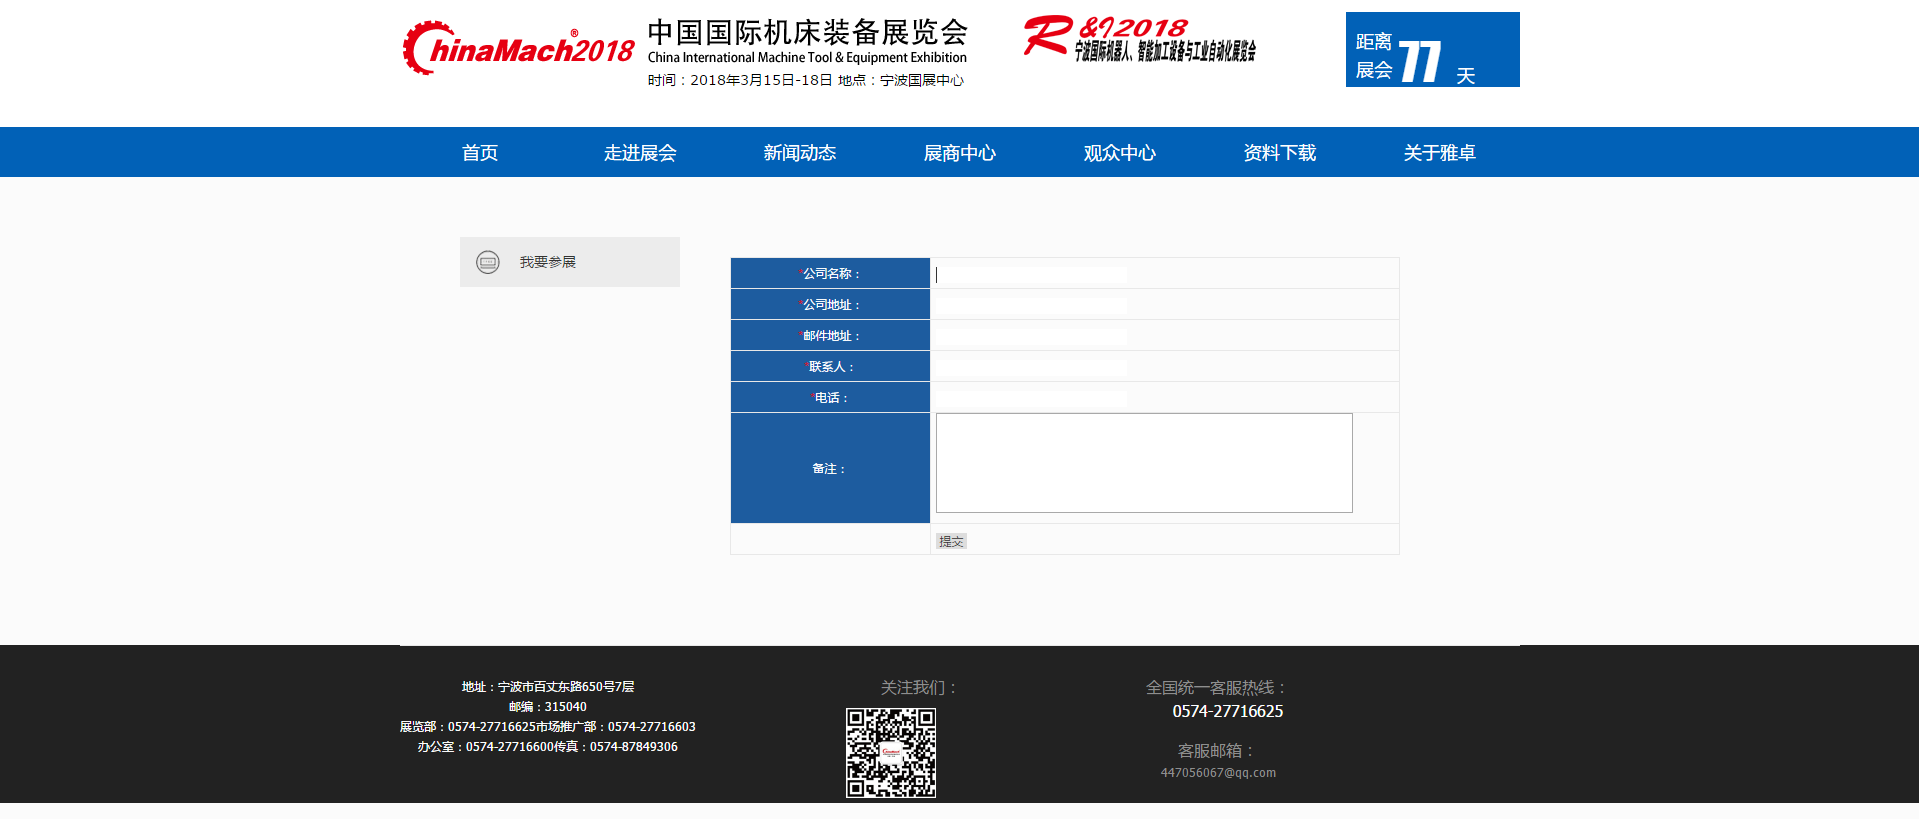Click the R&I 2018 robot exhibition logo
The height and width of the screenshot is (819, 1919).
click(x=1139, y=40)
